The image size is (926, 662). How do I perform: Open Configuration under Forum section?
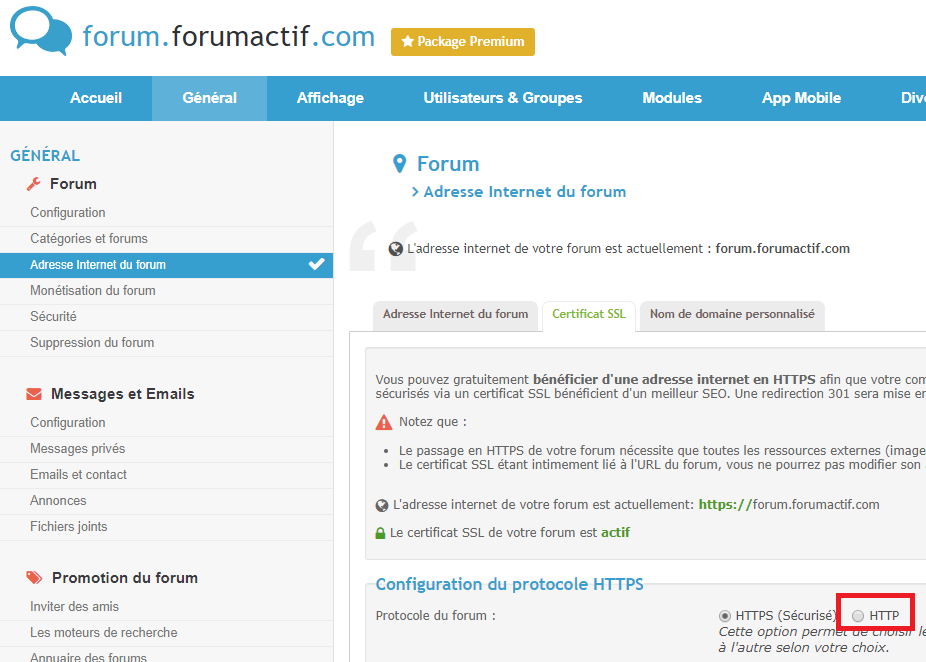coord(167,213)
